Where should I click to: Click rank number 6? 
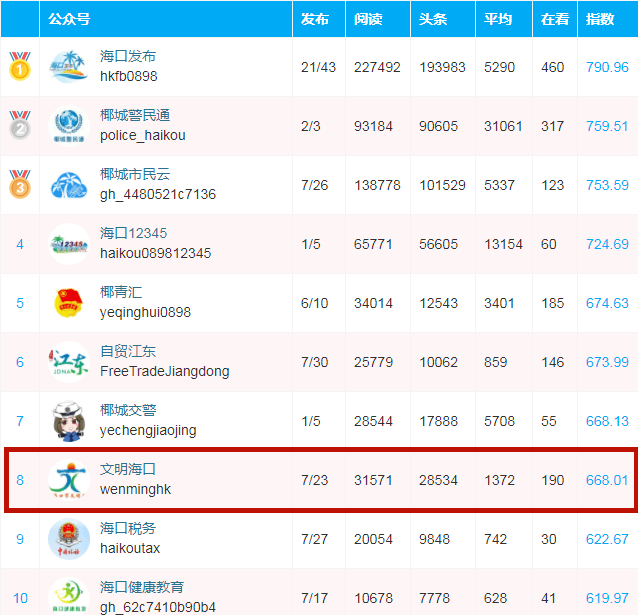20,362
